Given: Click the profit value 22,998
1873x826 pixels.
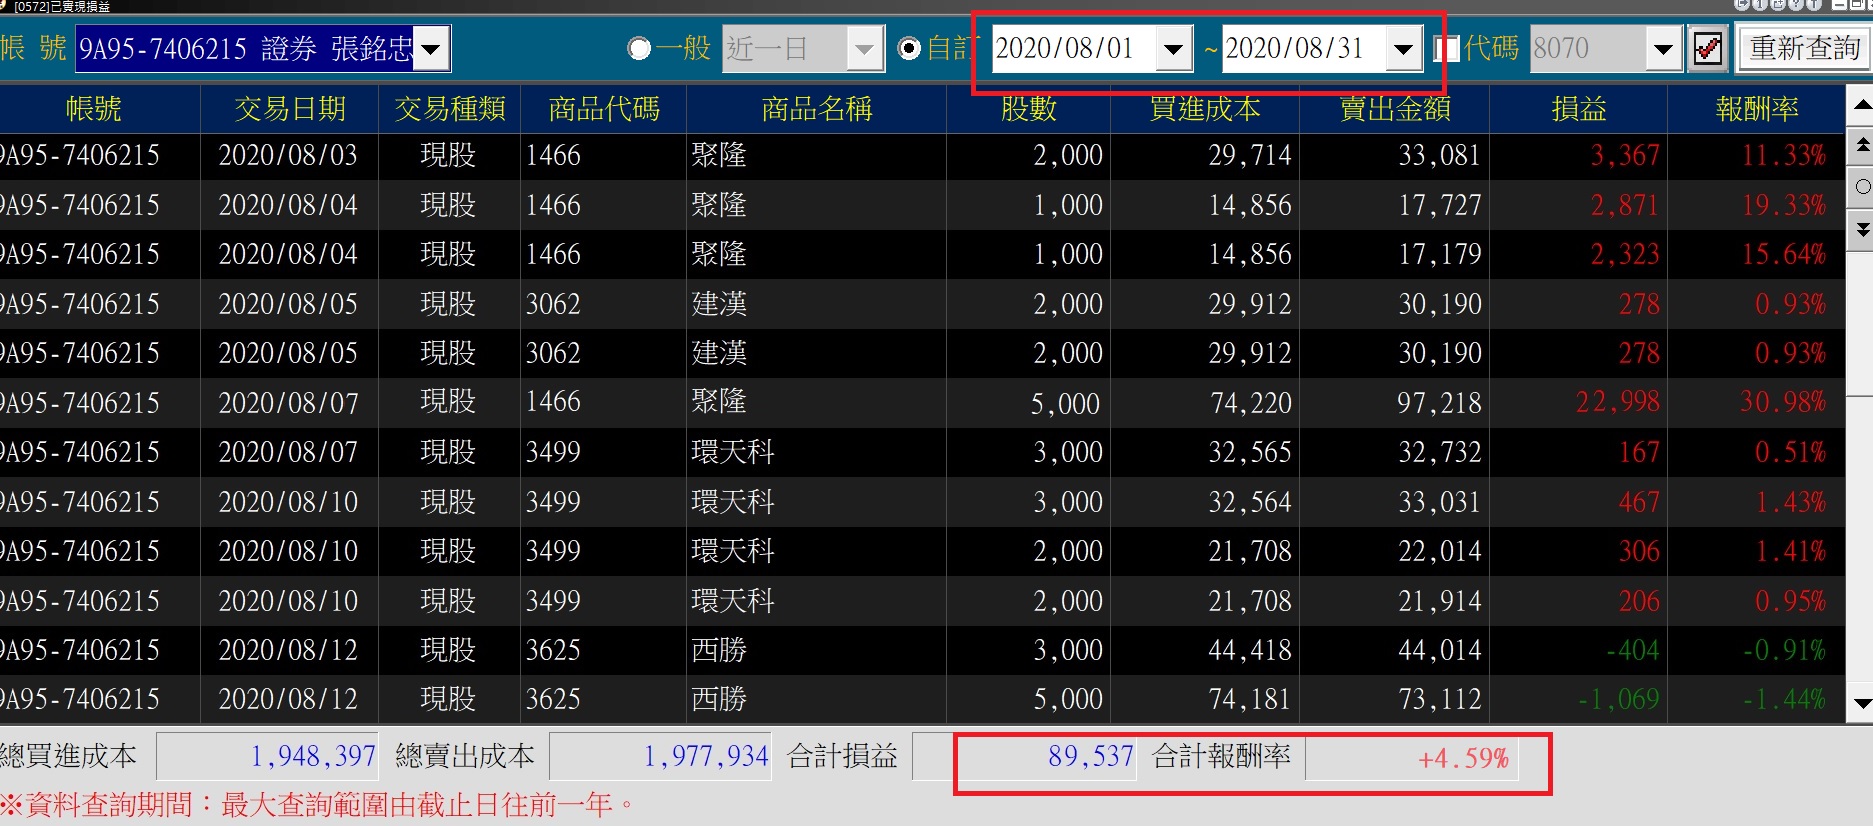Looking at the screenshot, I should click(1618, 402).
